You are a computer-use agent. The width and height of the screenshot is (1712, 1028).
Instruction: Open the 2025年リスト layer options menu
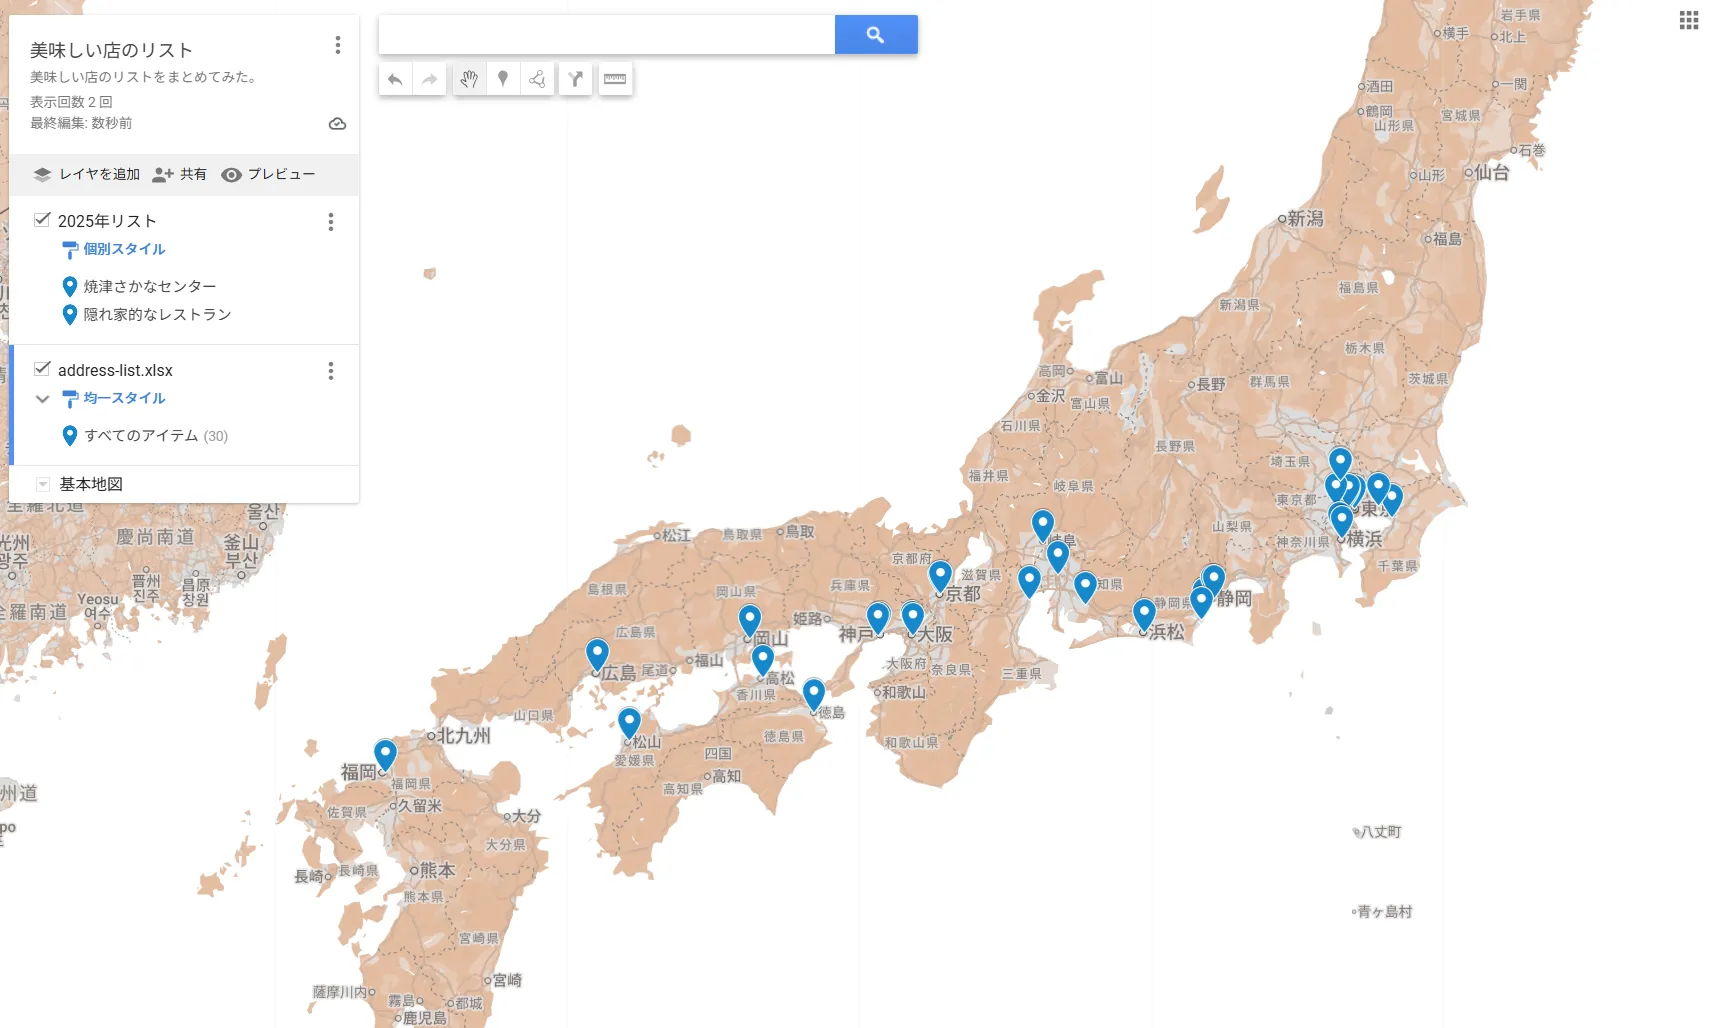pos(331,222)
